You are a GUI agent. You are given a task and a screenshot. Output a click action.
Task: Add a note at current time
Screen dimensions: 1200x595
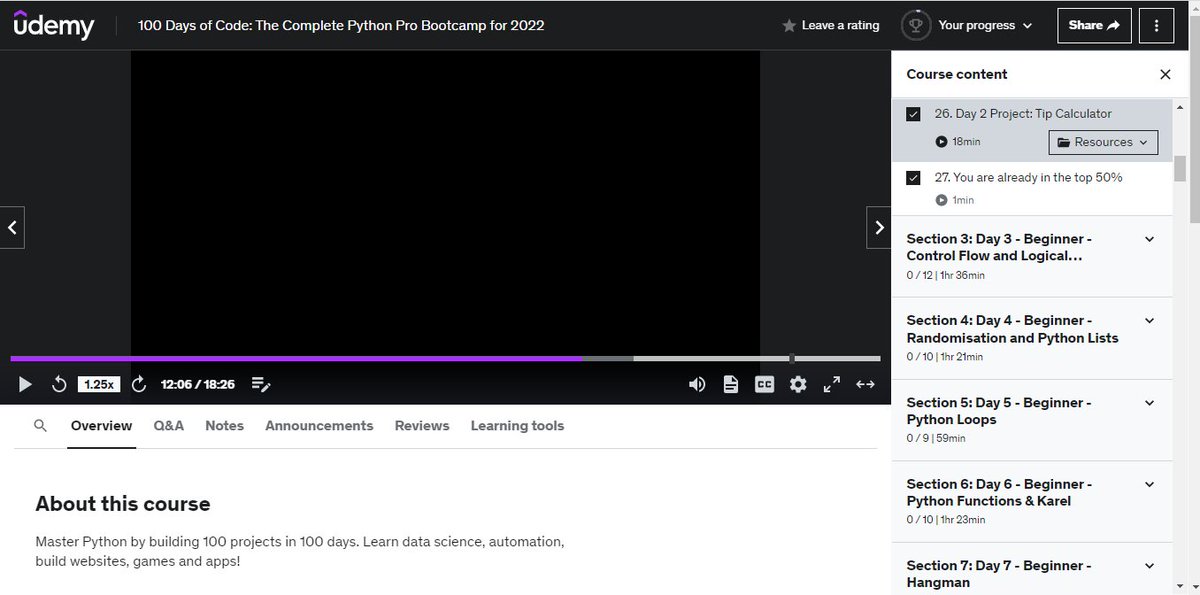(261, 384)
